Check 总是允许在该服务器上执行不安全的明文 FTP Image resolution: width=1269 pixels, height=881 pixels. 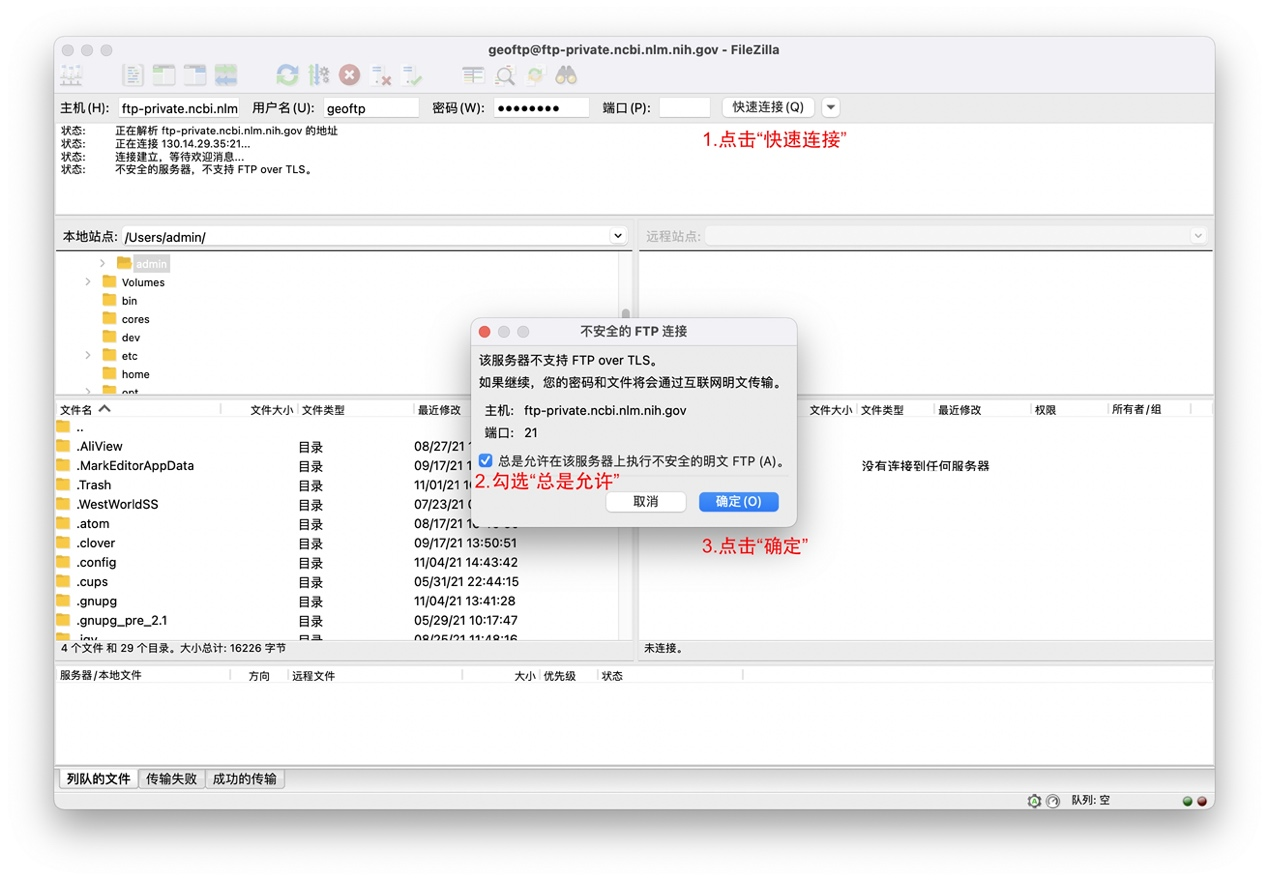[x=485, y=460]
